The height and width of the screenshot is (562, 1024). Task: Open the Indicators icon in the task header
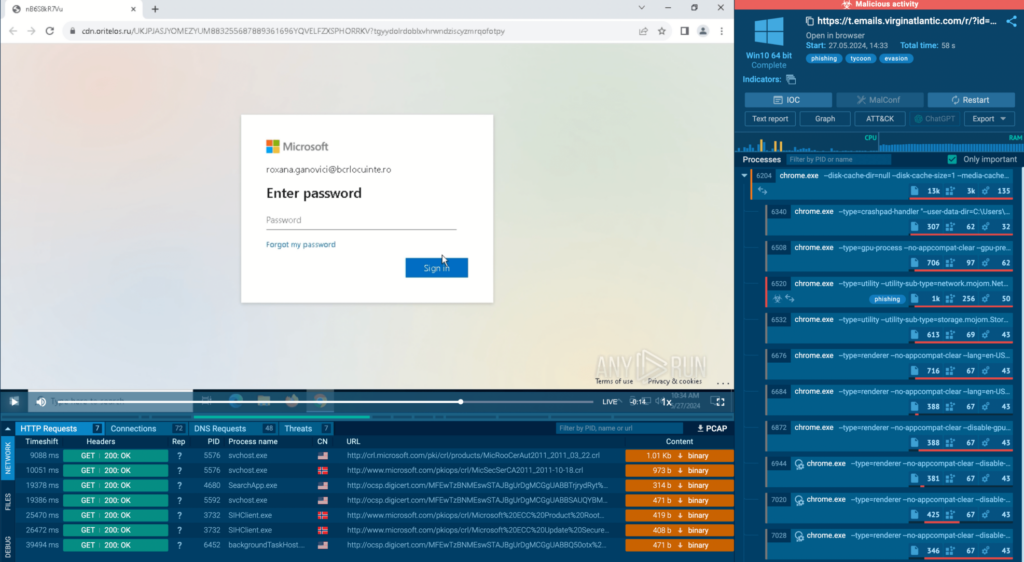click(790, 79)
